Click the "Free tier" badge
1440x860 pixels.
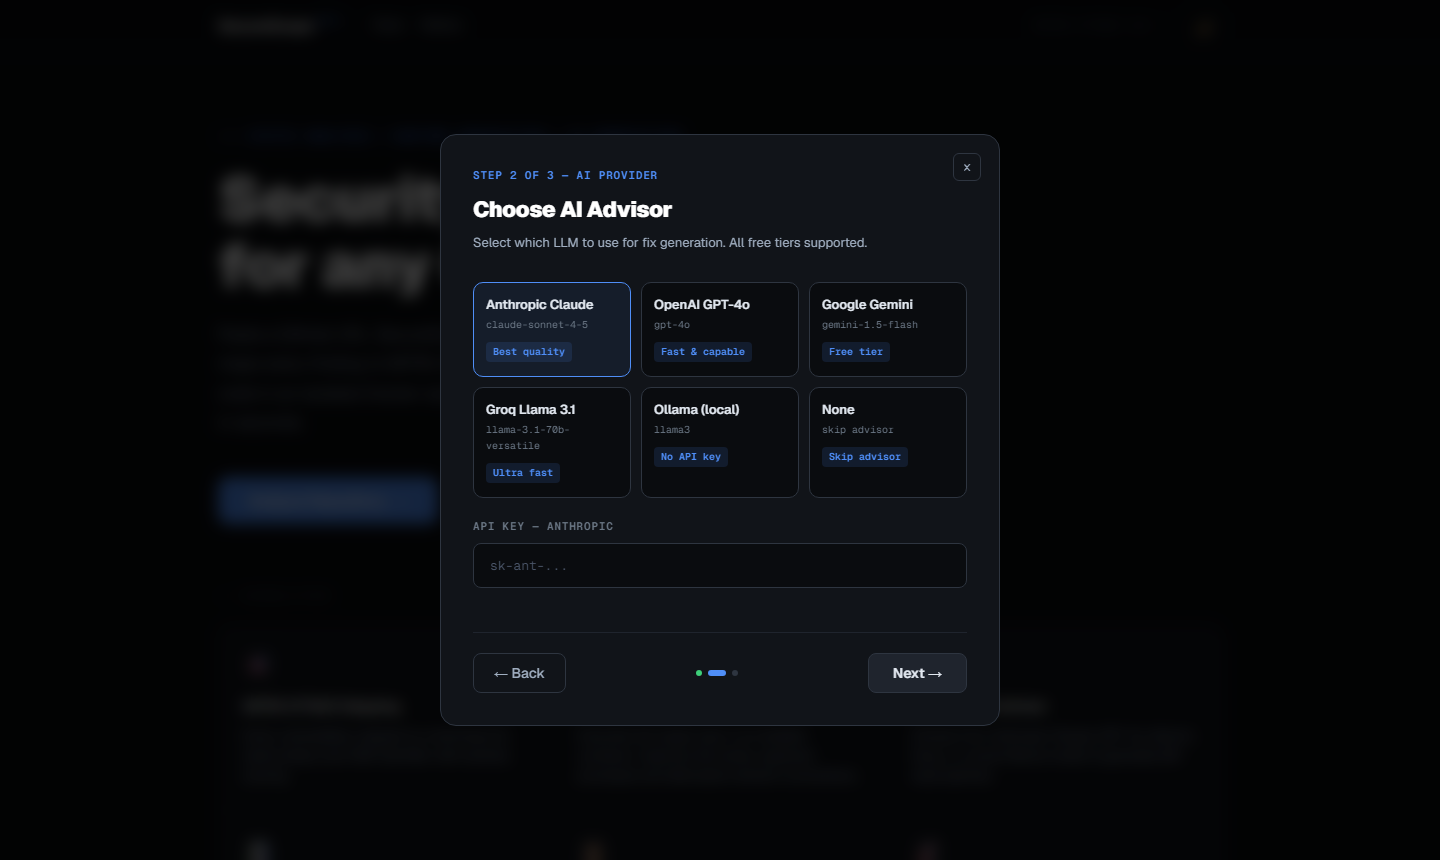pos(856,352)
